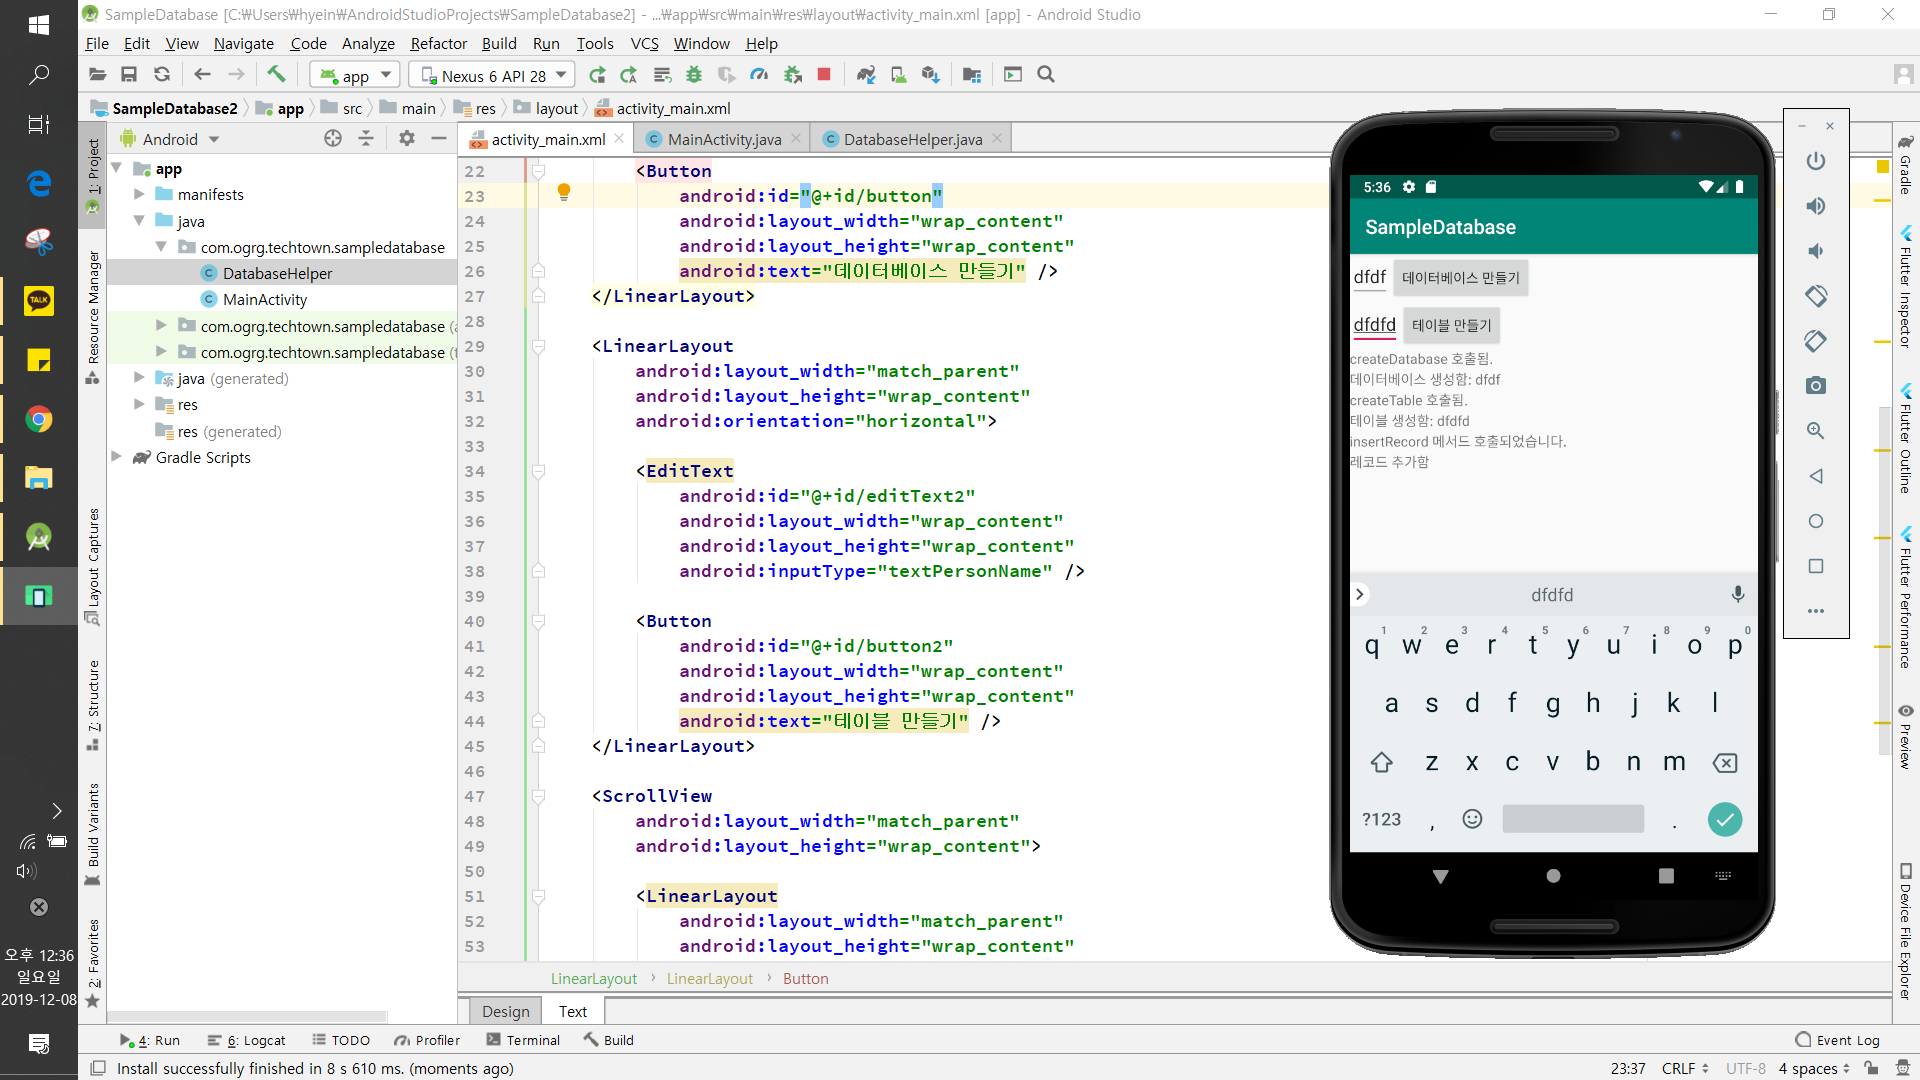Viewport: 1920px width, 1080px height.
Task: Click the Debug app bug icon
Action: click(x=694, y=75)
